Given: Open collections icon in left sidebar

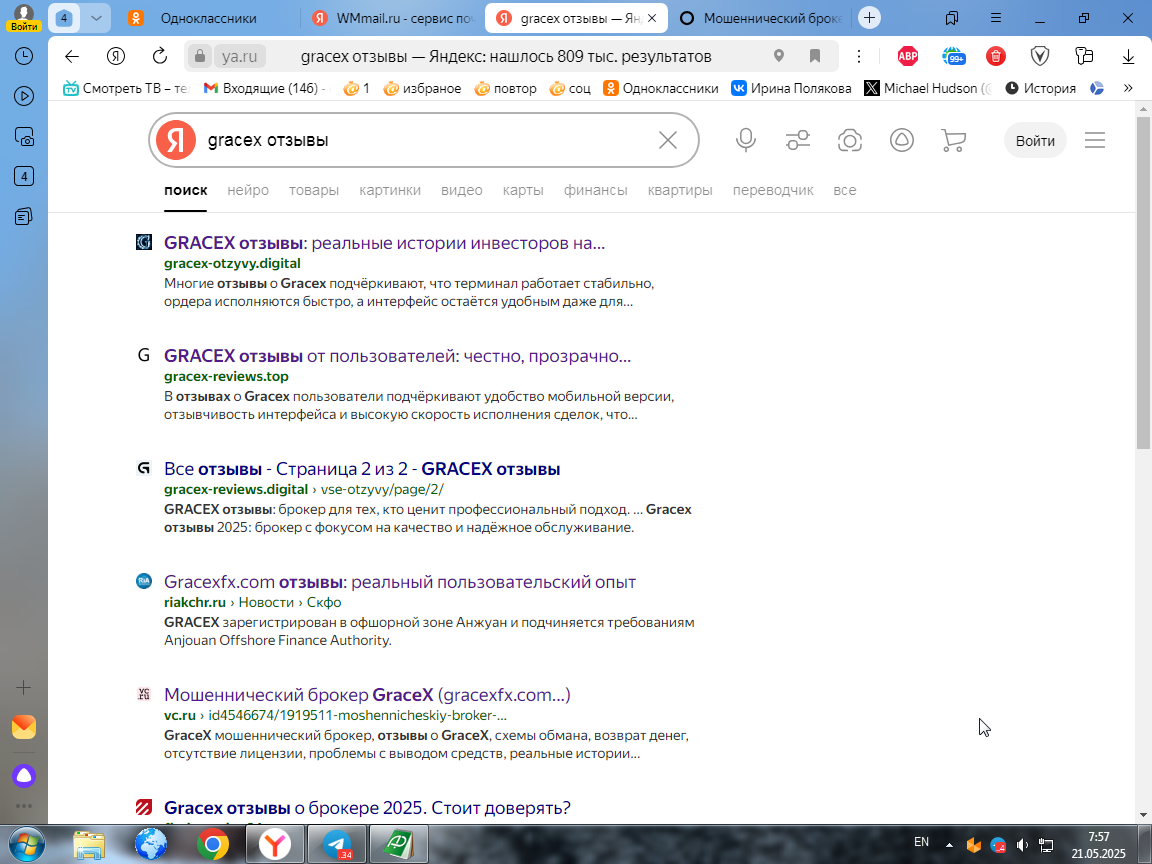Looking at the screenshot, I should (x=24, y=216).
